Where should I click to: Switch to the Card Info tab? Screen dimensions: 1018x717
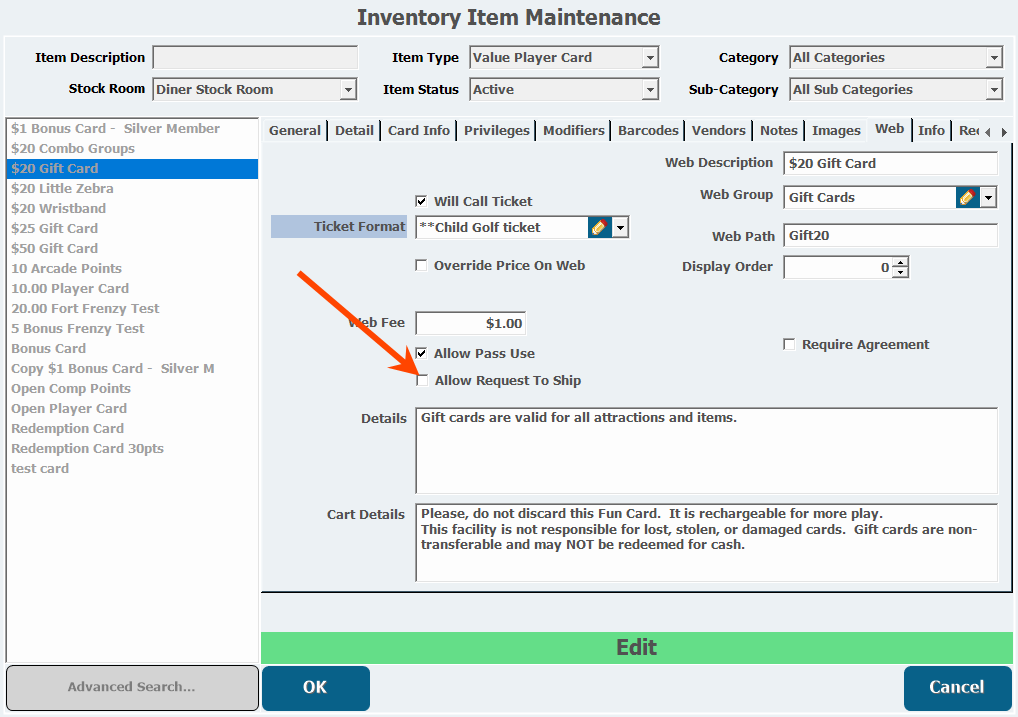click(418, 130)
